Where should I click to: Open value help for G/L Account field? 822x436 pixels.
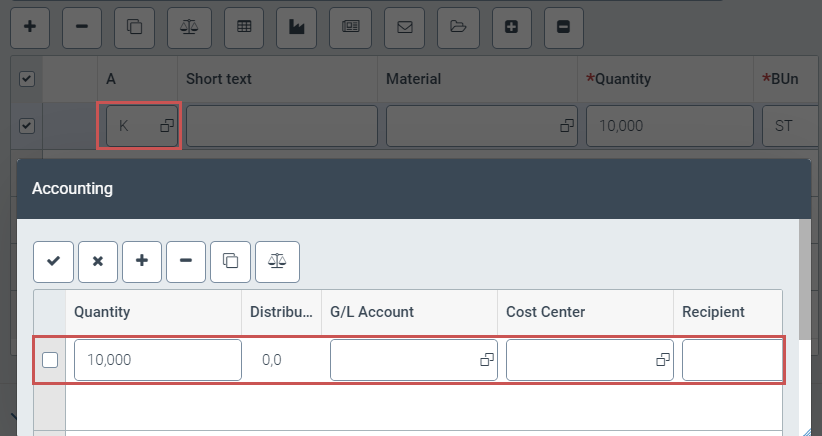tap(487, 360)
